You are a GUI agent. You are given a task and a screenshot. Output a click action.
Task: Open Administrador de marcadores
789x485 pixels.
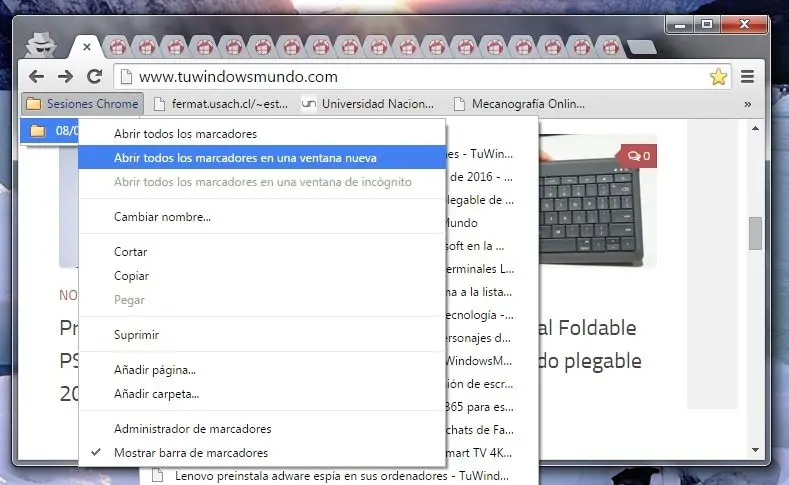(x=262, y=429)
